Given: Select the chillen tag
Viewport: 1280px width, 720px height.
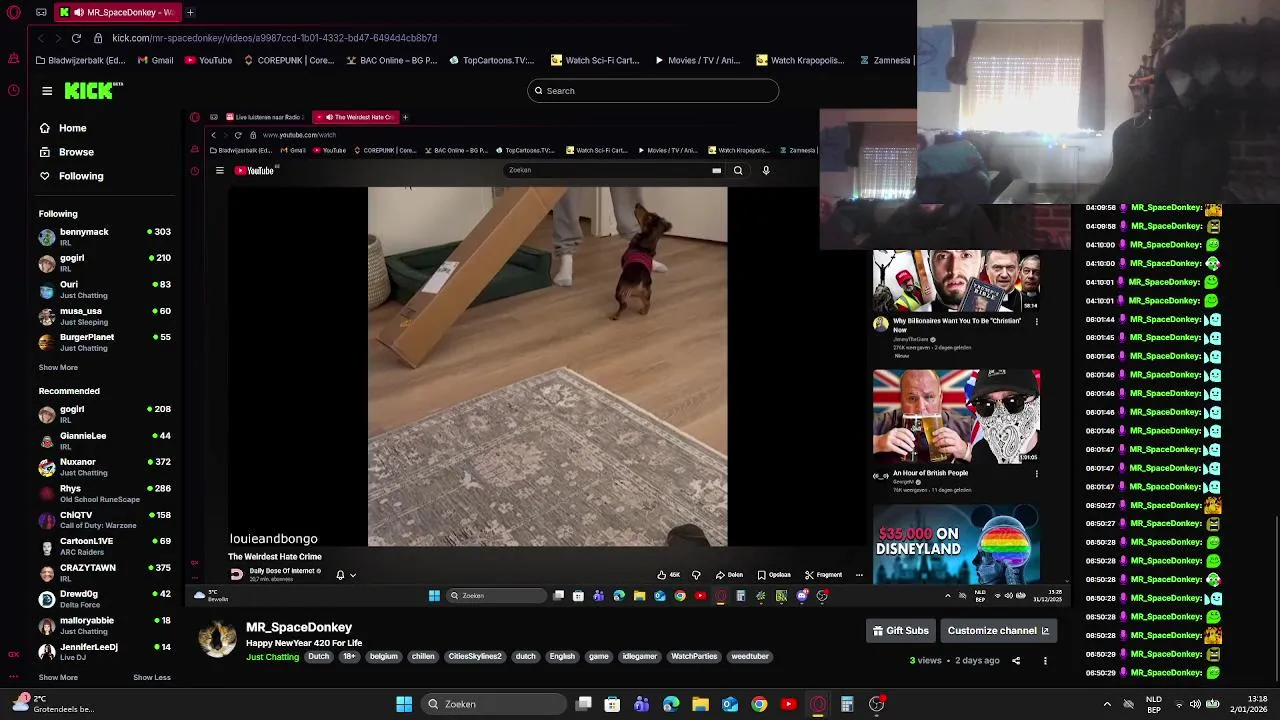Looking at the screenshot, I should [x=423, y=657].
